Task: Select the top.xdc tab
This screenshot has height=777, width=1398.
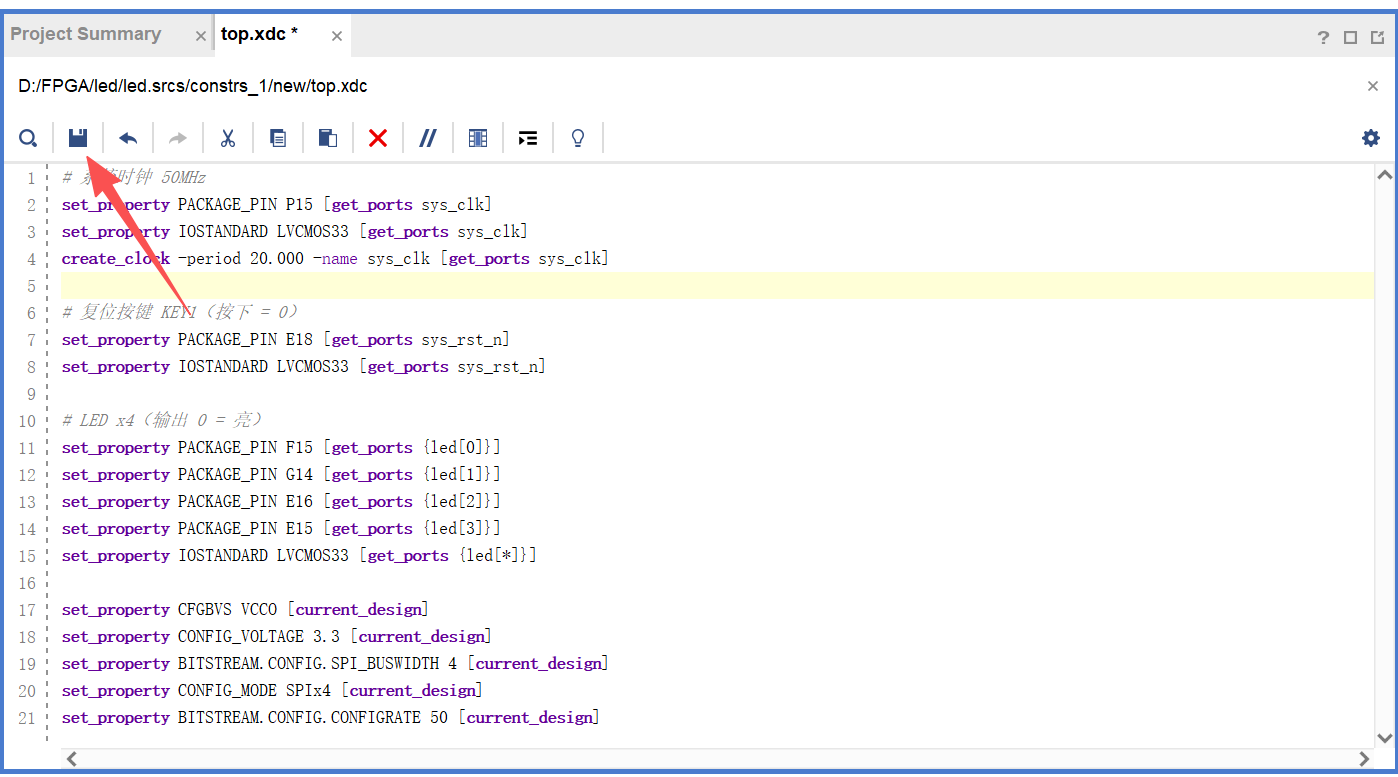Action: click(260, 35)
